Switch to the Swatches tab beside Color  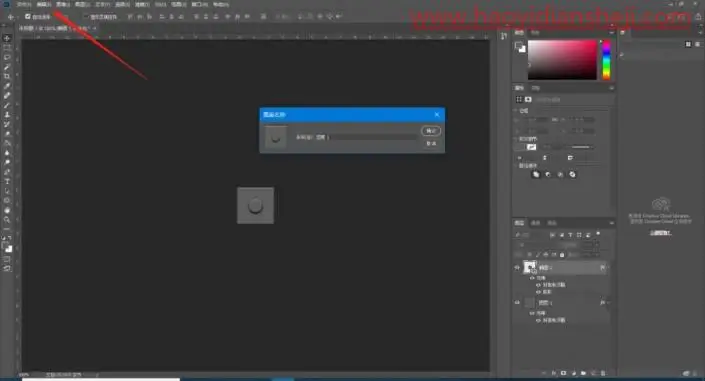tap(535, 33)
